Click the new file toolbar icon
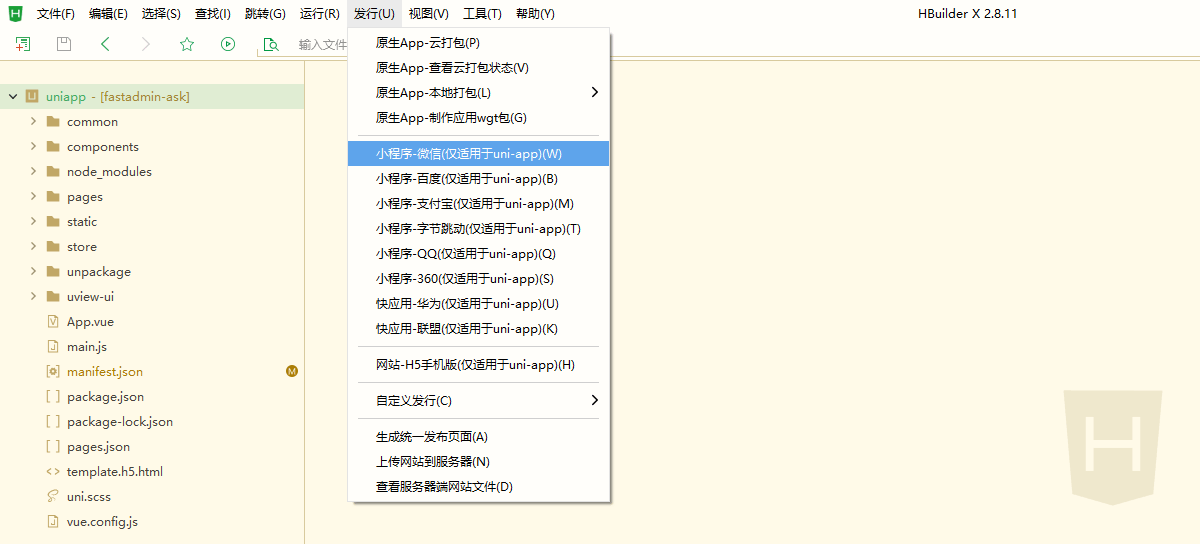The image size is (1200, 544). click(22, 44)
